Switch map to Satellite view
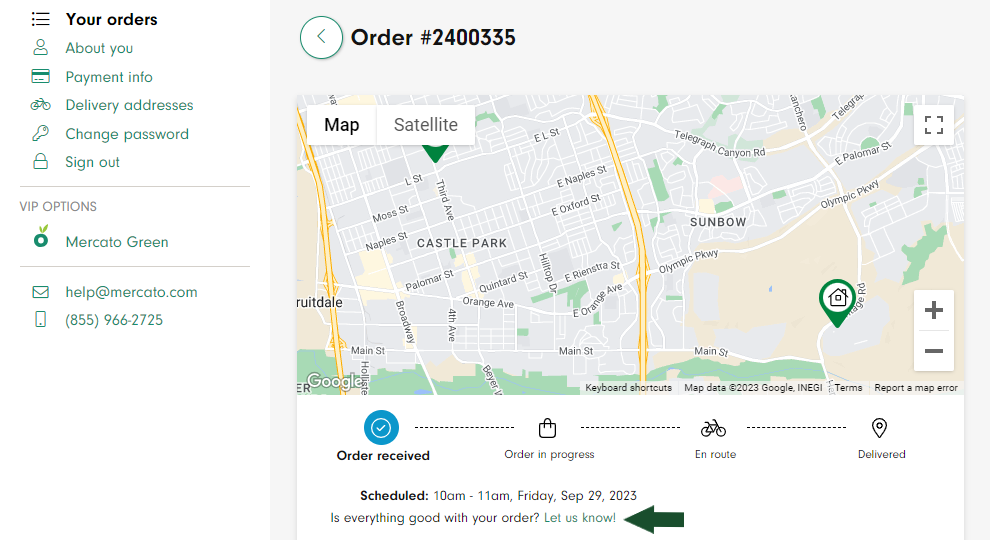 point(426,125)
